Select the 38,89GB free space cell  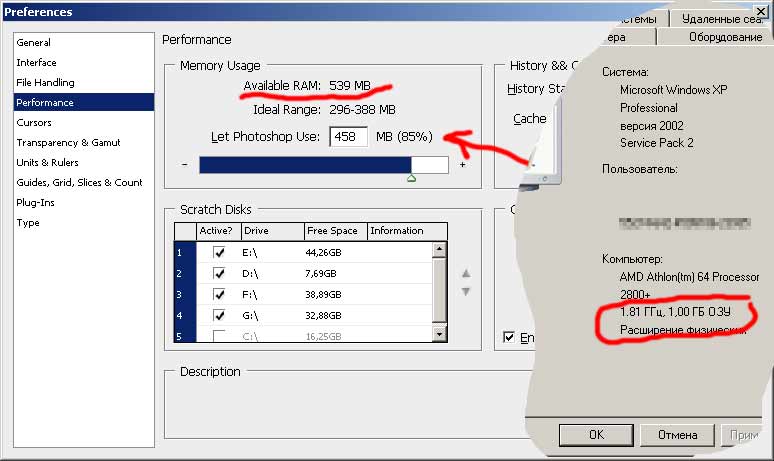(x=323, y=295)
